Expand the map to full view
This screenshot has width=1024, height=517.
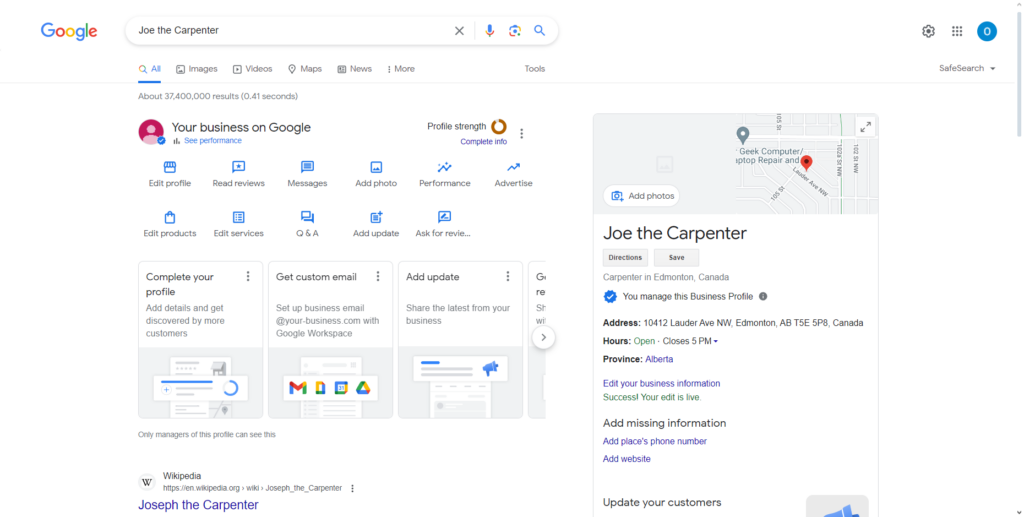[x=865, y=127]
